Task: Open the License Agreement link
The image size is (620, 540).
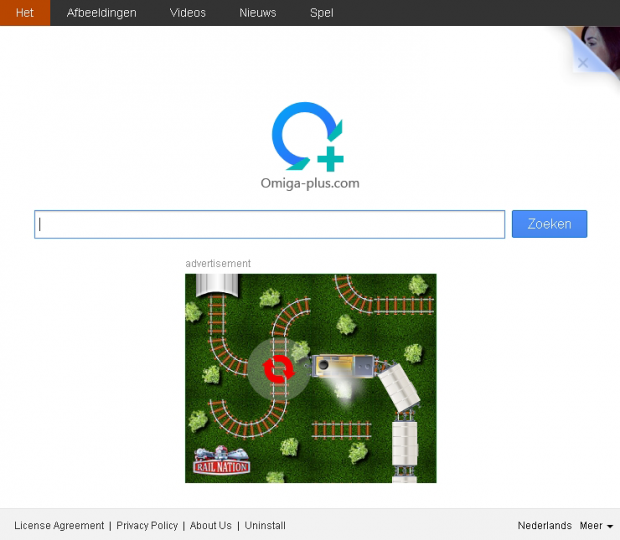Action: [x=59, y=525]
